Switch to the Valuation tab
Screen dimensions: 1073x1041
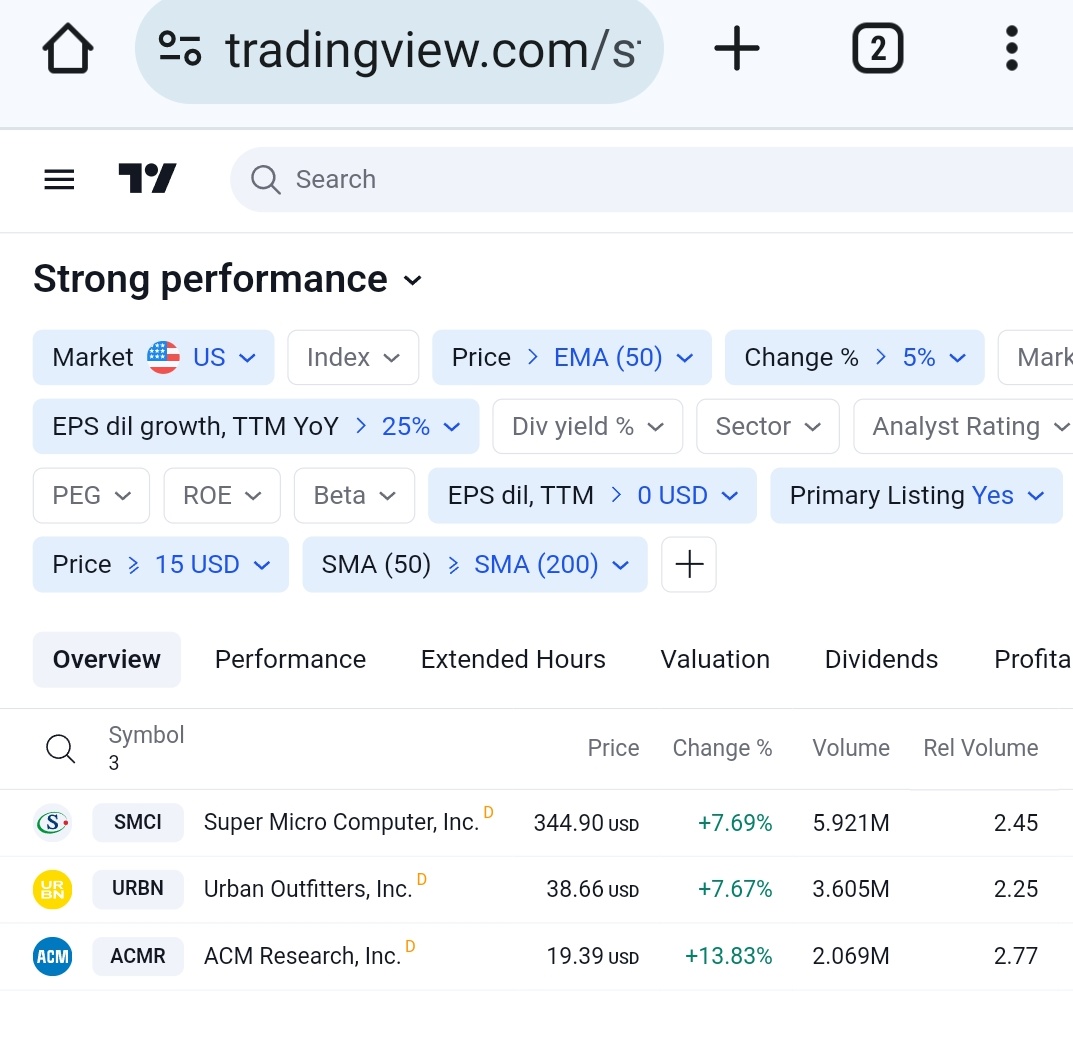pyautogui.click(x=715, y=659)
